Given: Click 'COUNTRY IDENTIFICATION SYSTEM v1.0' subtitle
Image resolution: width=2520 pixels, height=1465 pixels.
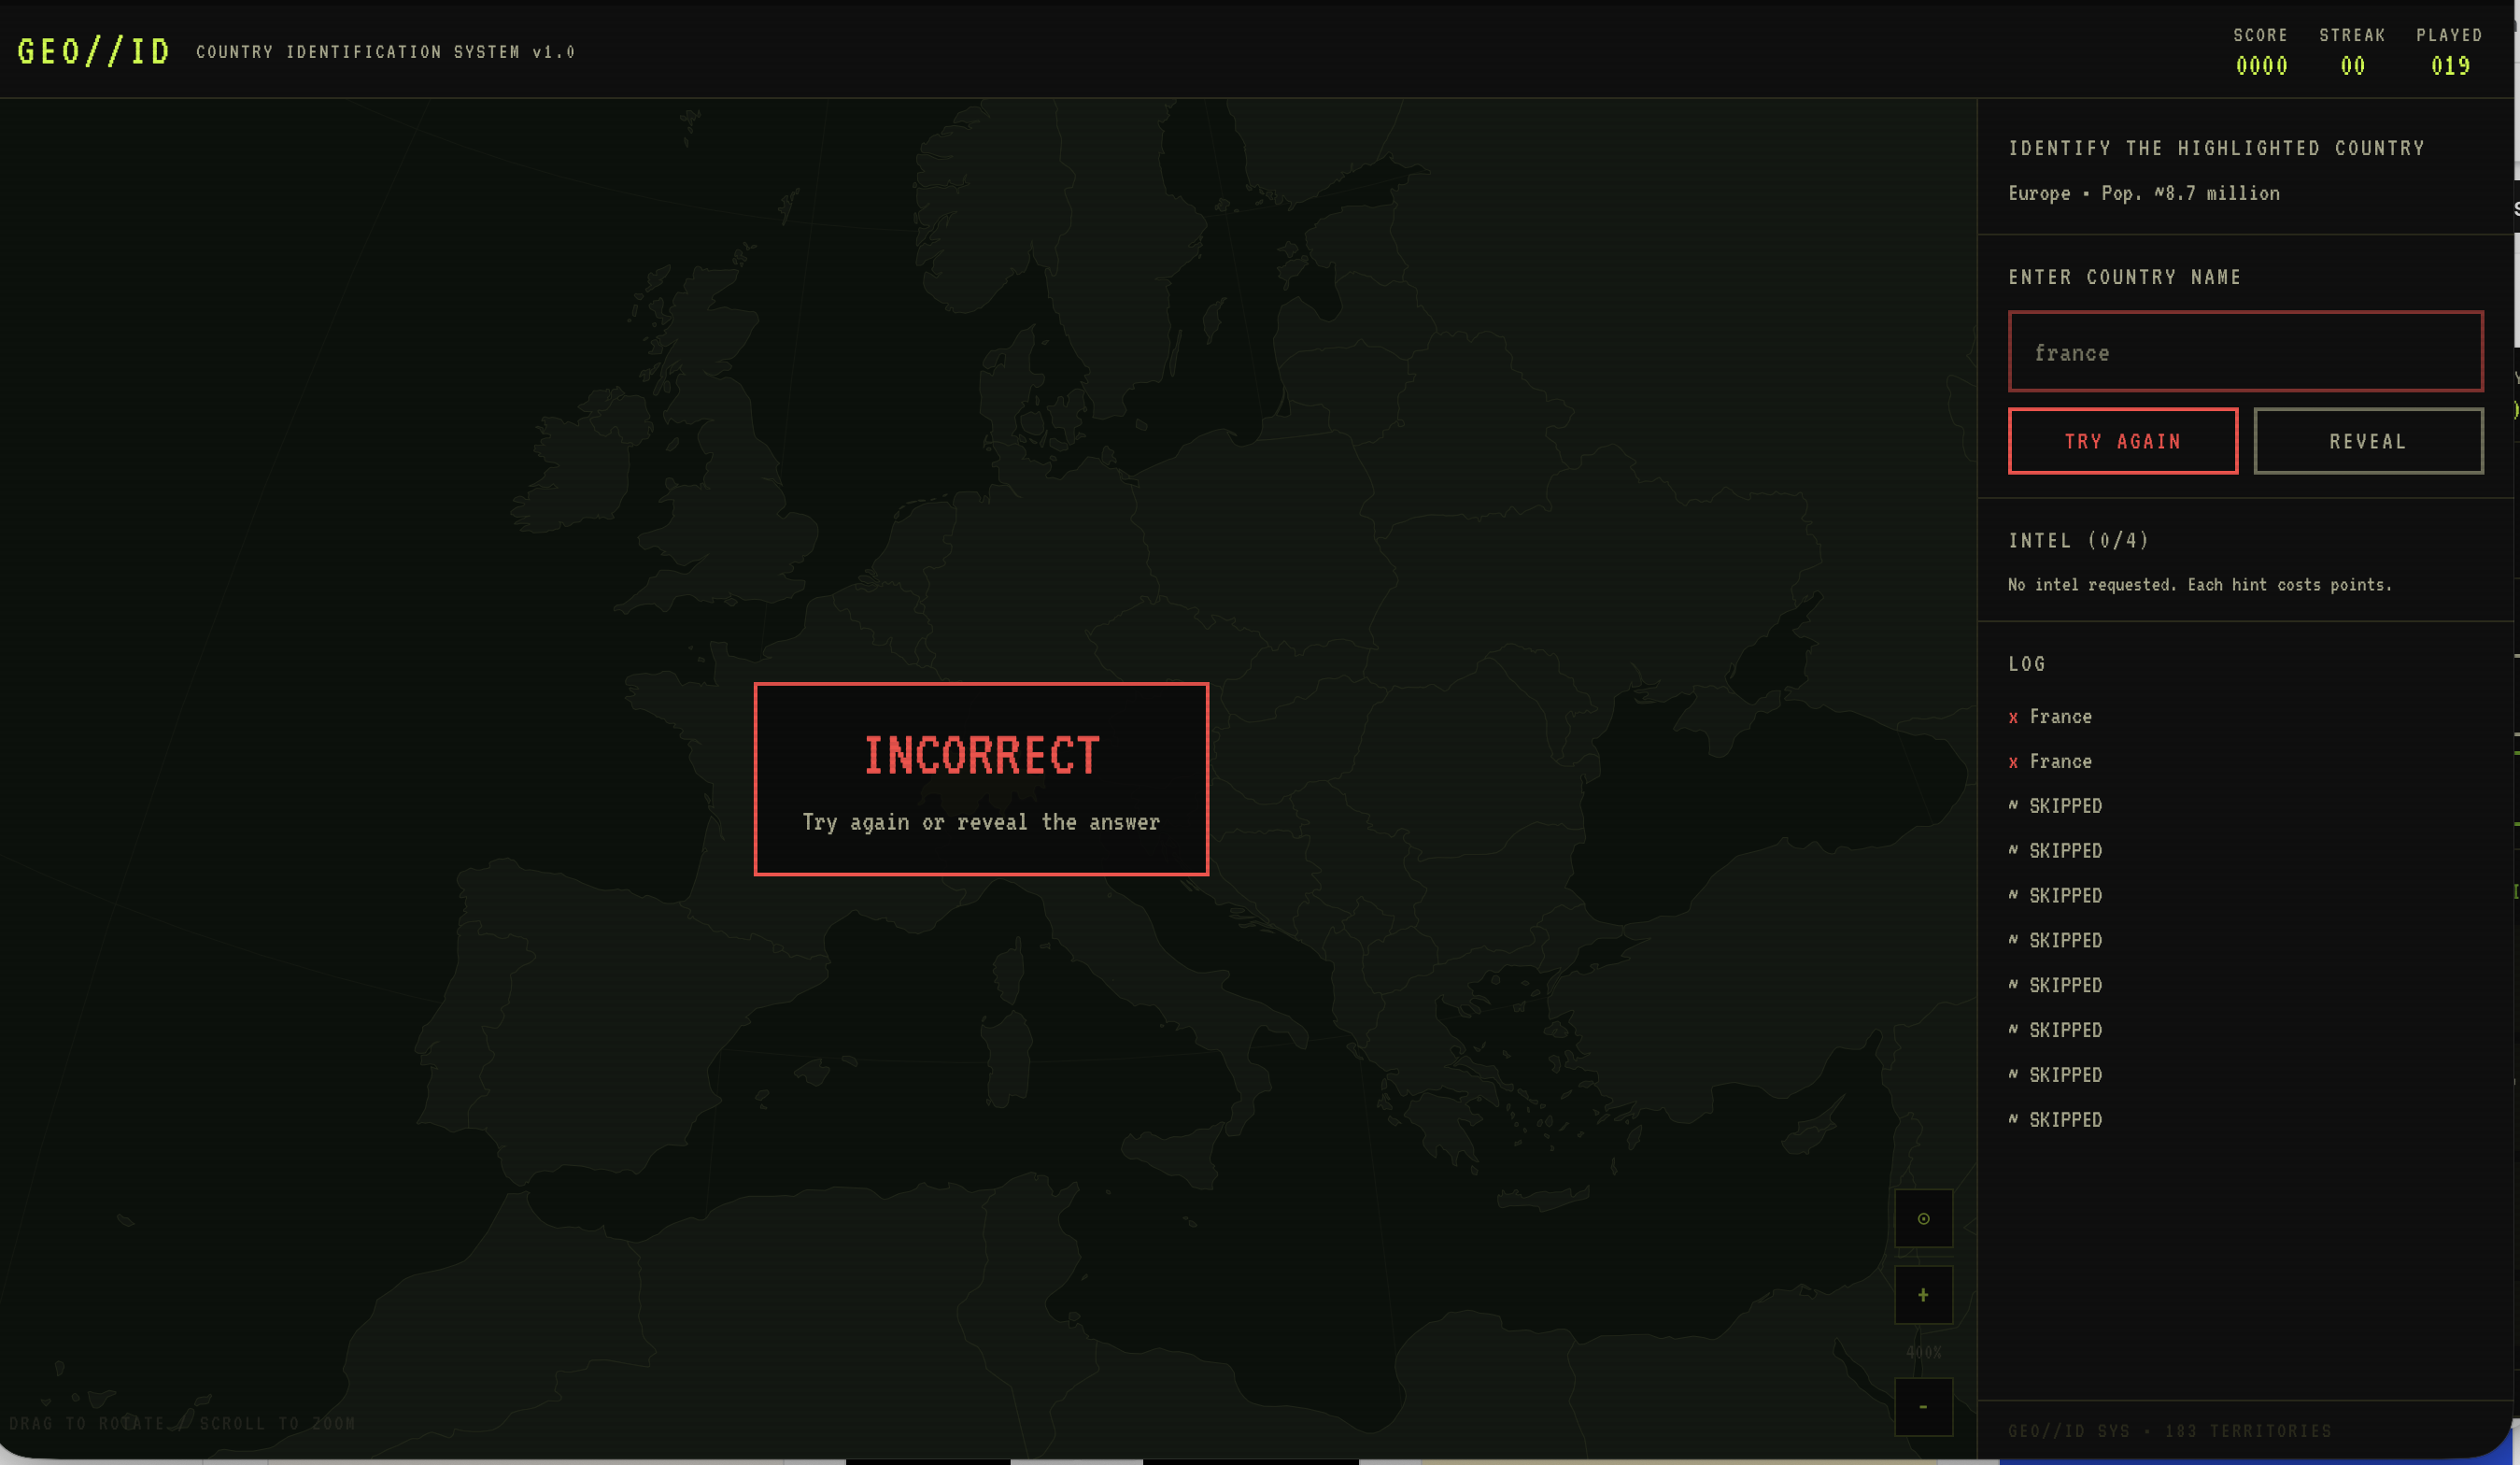Looking at the screenshot, I should pyautogui.click(x=385, y=52).
